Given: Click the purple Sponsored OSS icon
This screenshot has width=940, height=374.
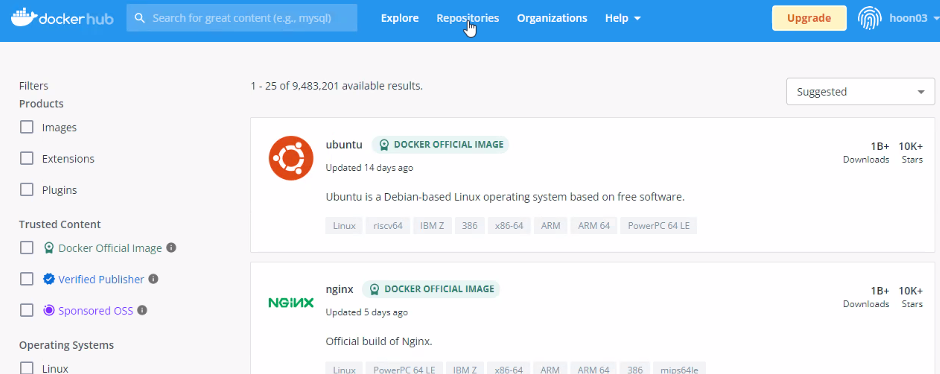Looking at the screenshot, I should pyautogui.click(x=49, y=310).
